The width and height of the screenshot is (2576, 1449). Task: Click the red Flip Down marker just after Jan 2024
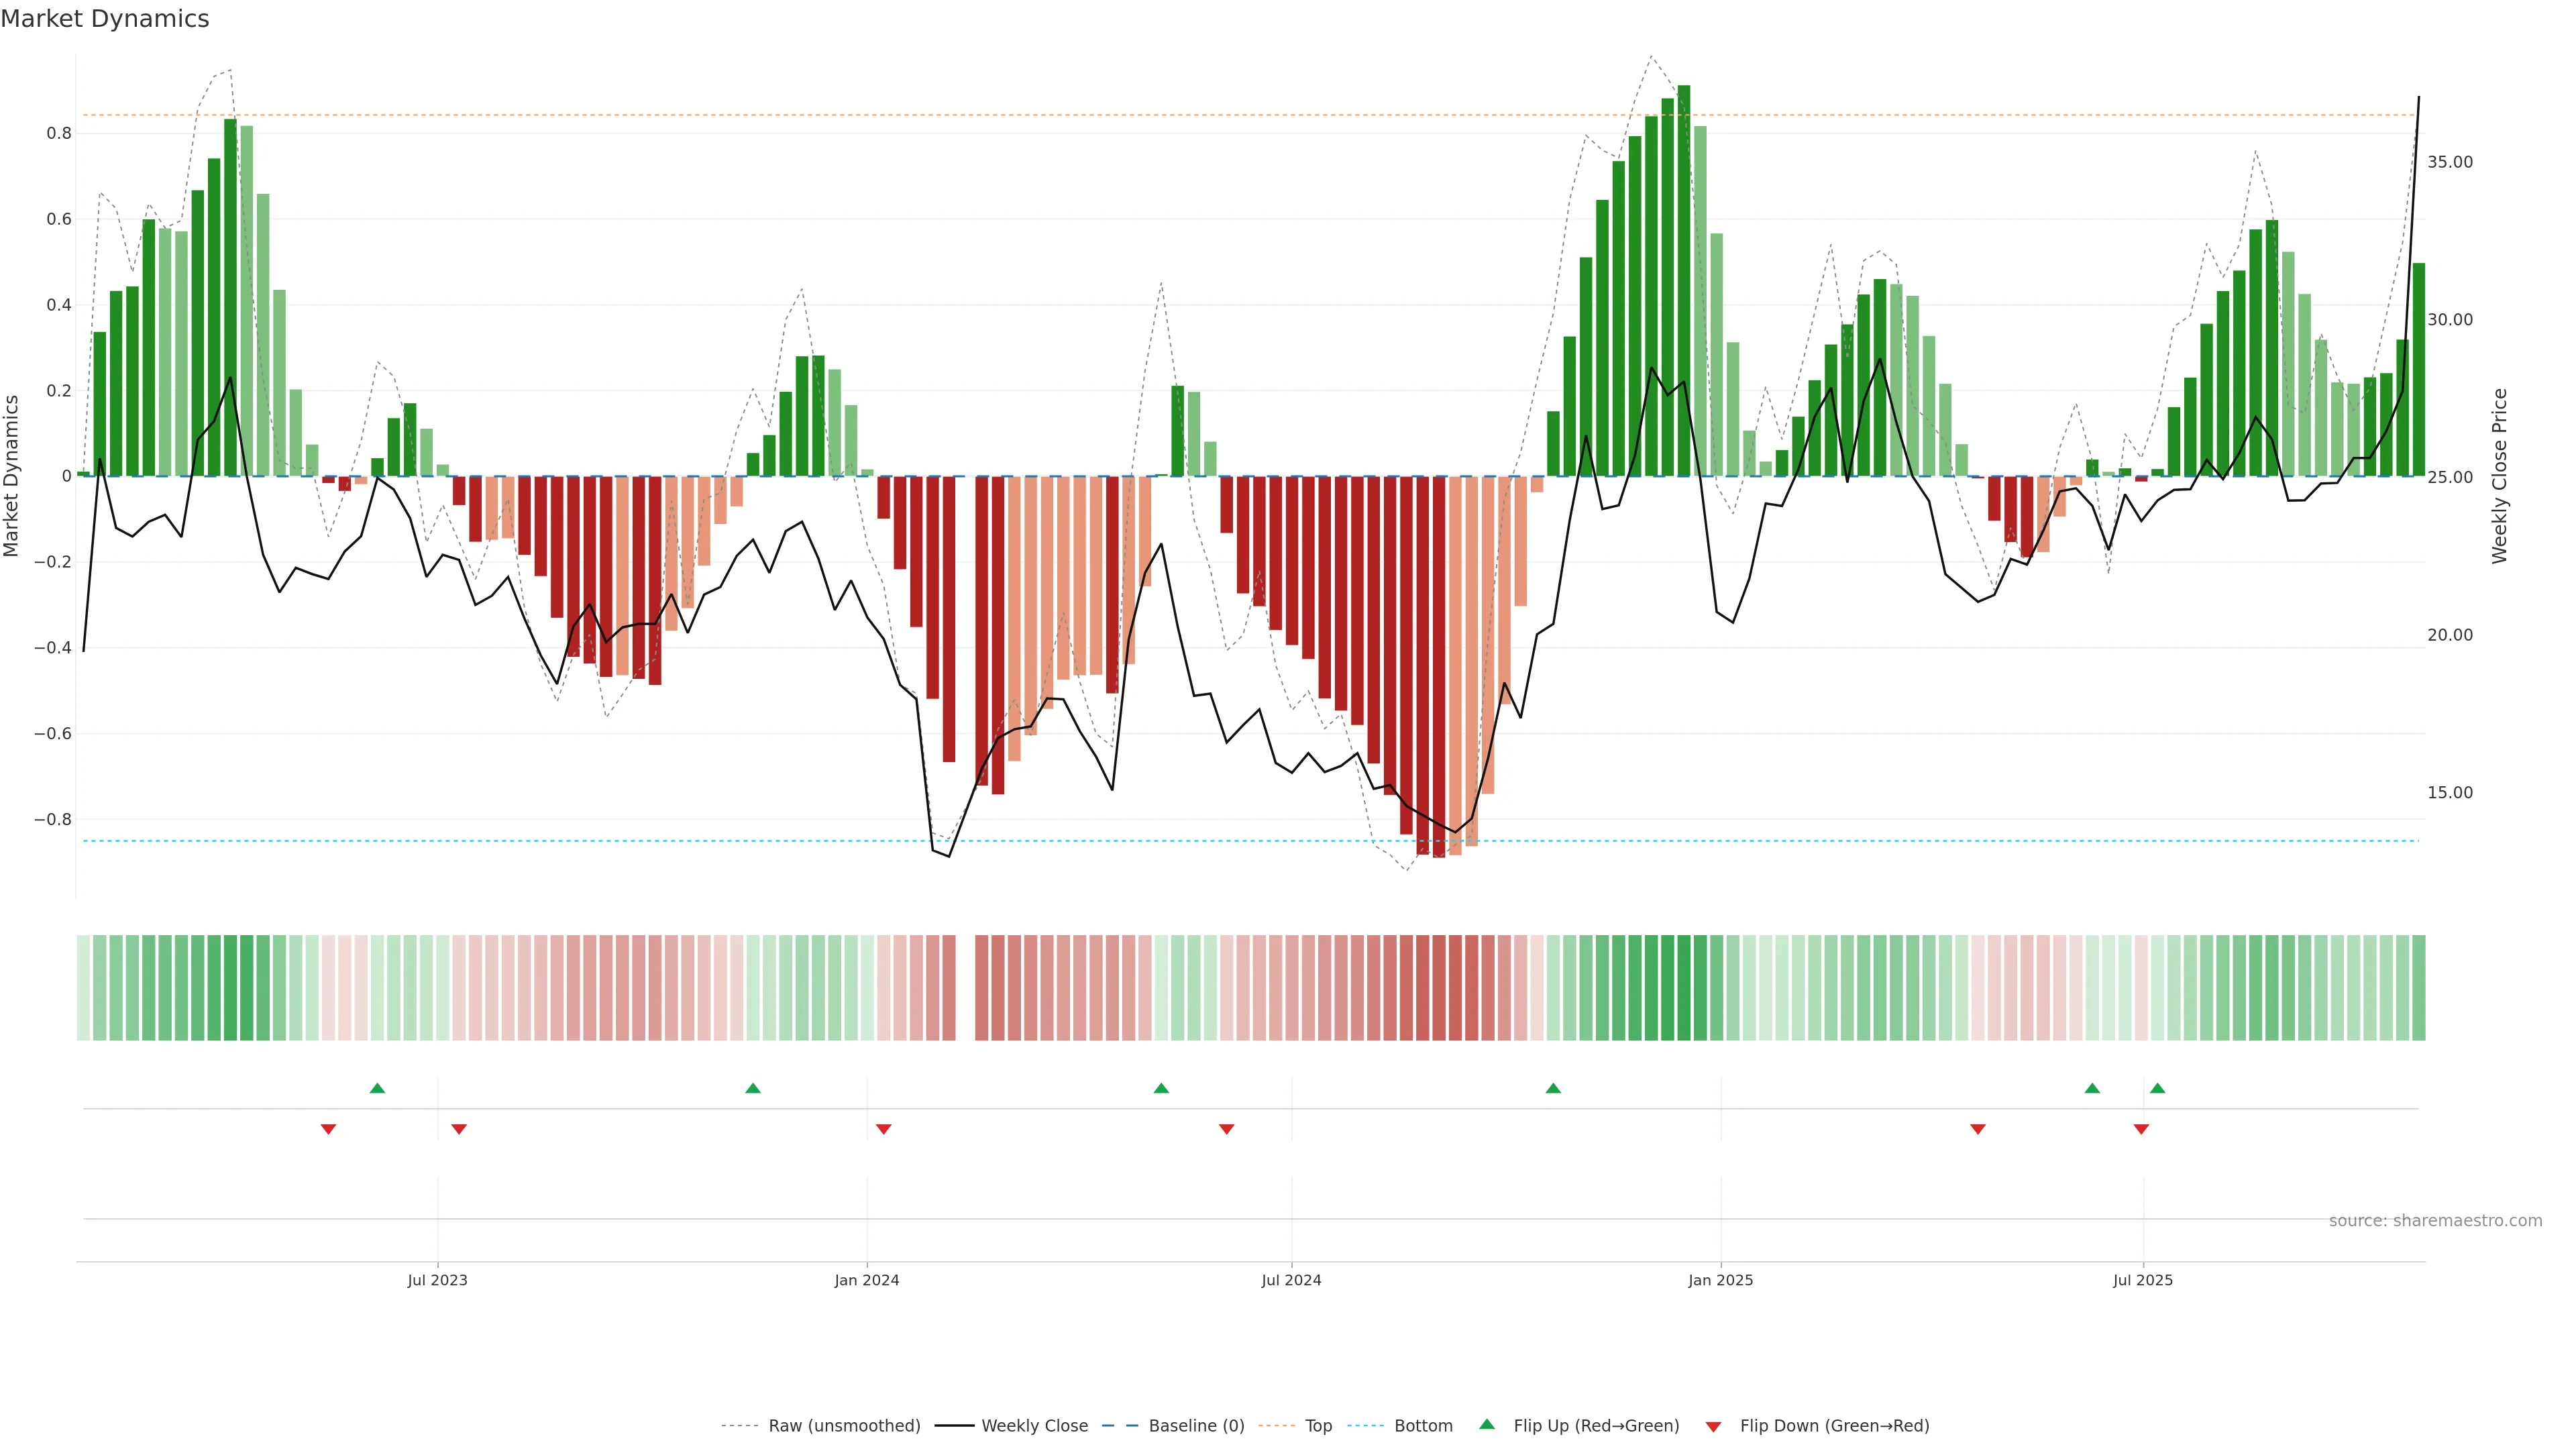coord(883,1129)
